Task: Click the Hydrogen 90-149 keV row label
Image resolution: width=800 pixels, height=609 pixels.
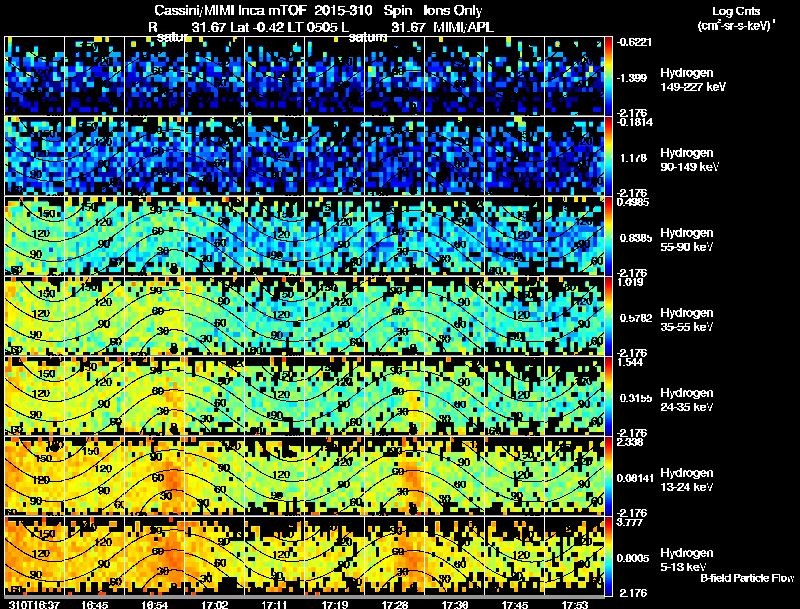Action: 689,160
